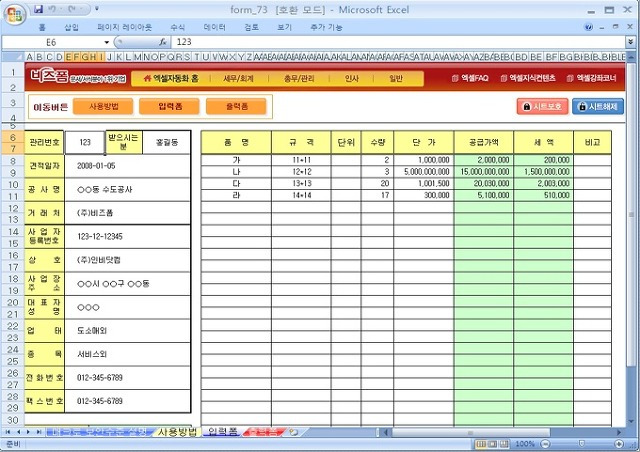Click the insert new worksheet icon
This screenshot has height=452, width=640.
coord(293,432)
